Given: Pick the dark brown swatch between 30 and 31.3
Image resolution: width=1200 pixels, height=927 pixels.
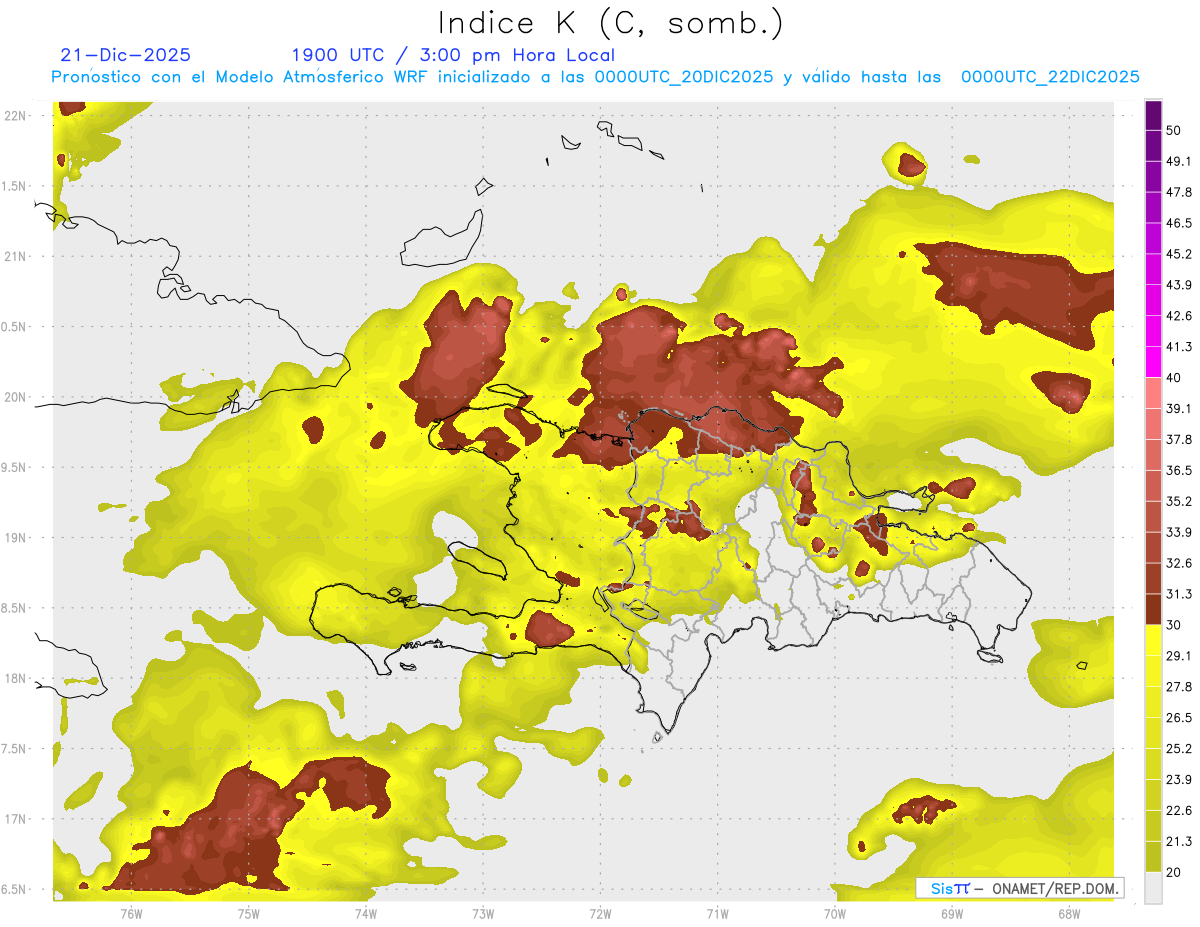Looking at the screenshot, I should click(1153, 609).
